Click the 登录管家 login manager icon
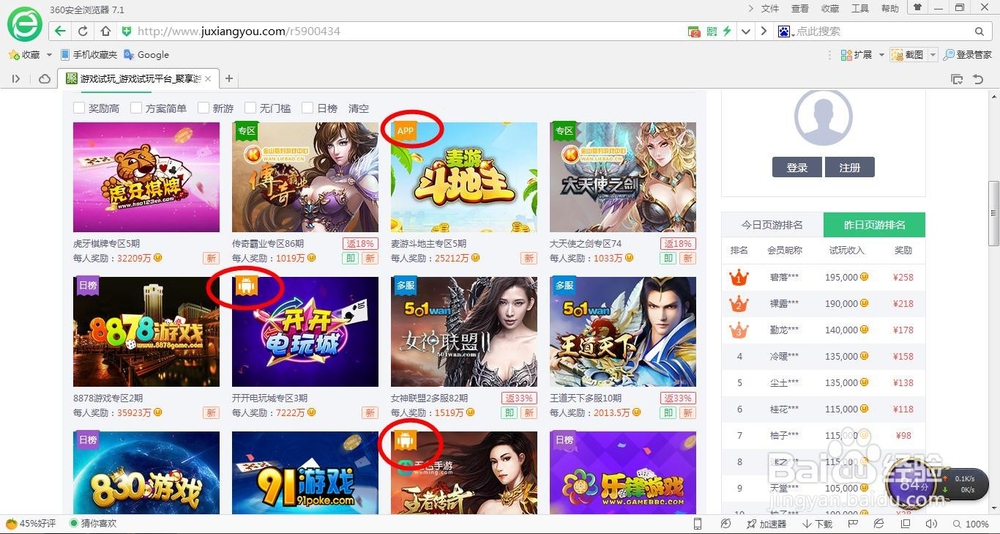 tap(967, 55)
